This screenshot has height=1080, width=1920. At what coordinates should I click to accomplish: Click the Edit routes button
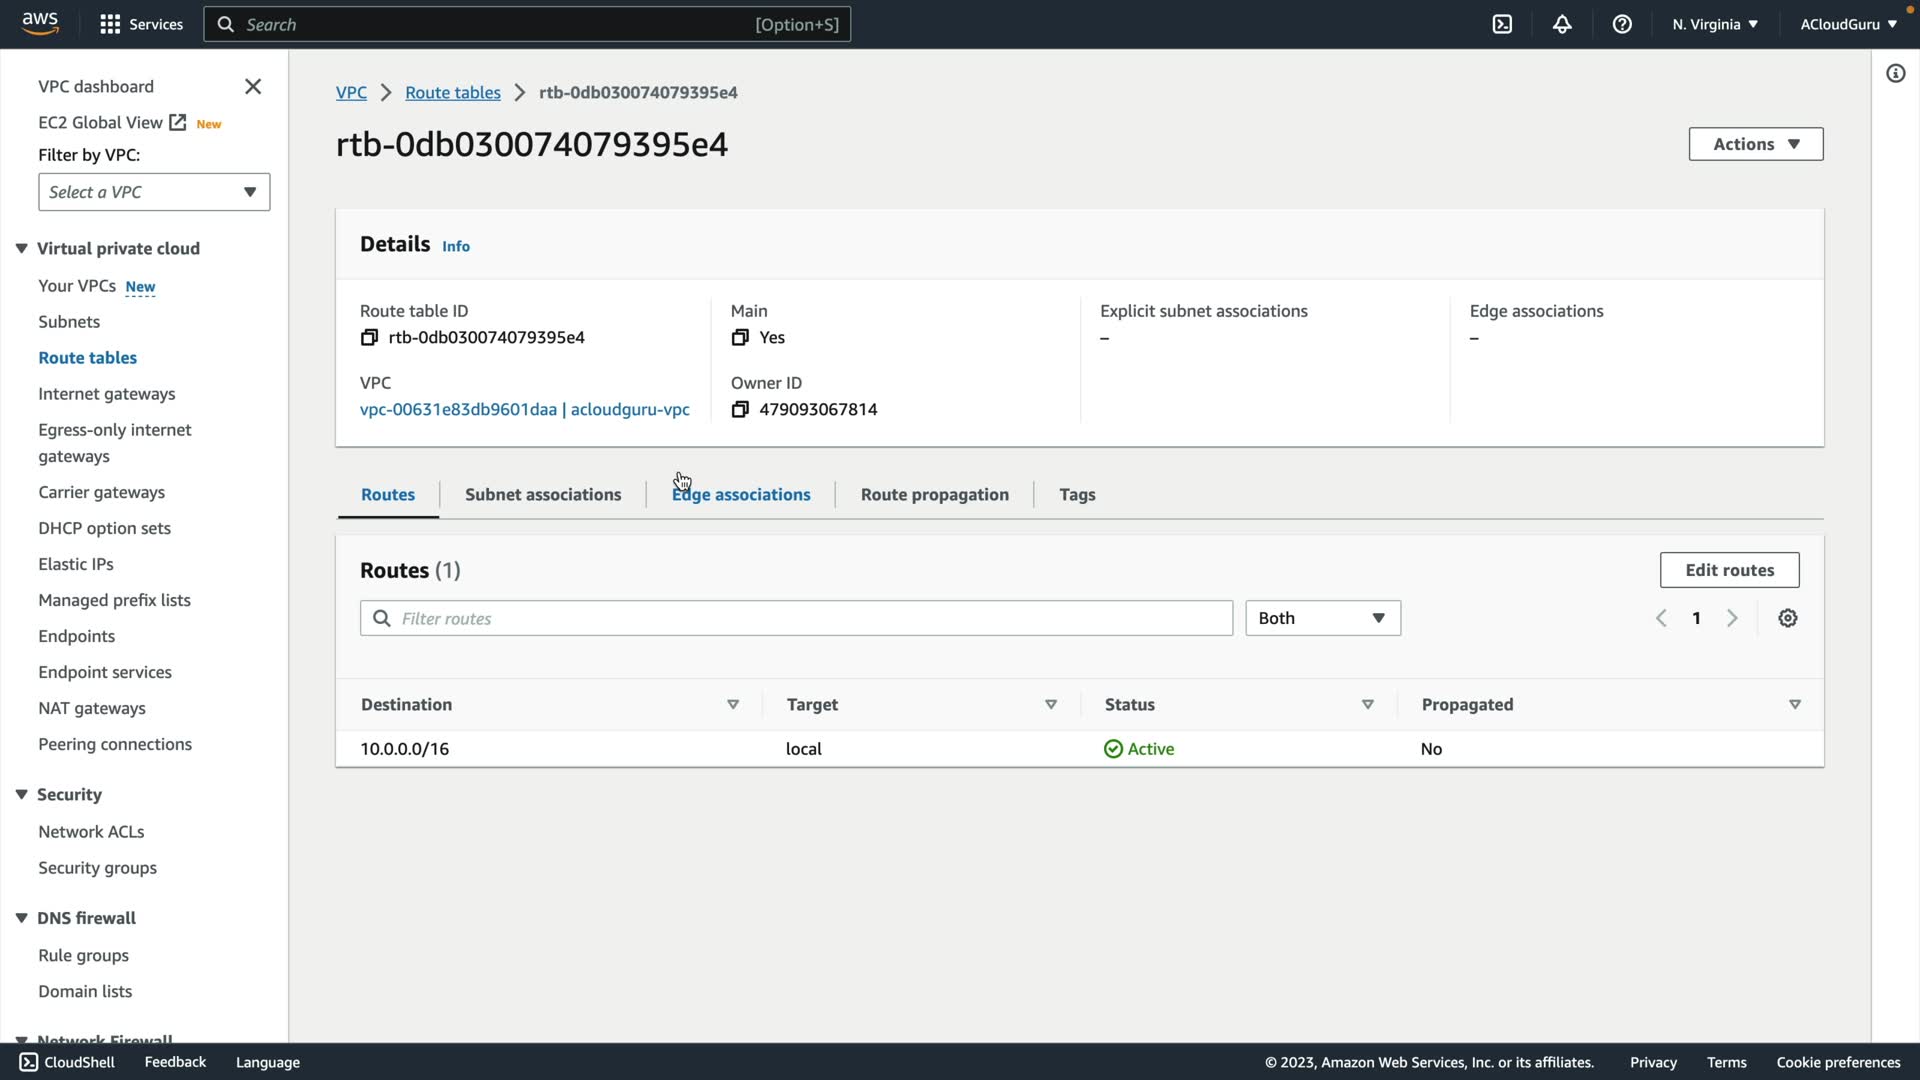1729,570
